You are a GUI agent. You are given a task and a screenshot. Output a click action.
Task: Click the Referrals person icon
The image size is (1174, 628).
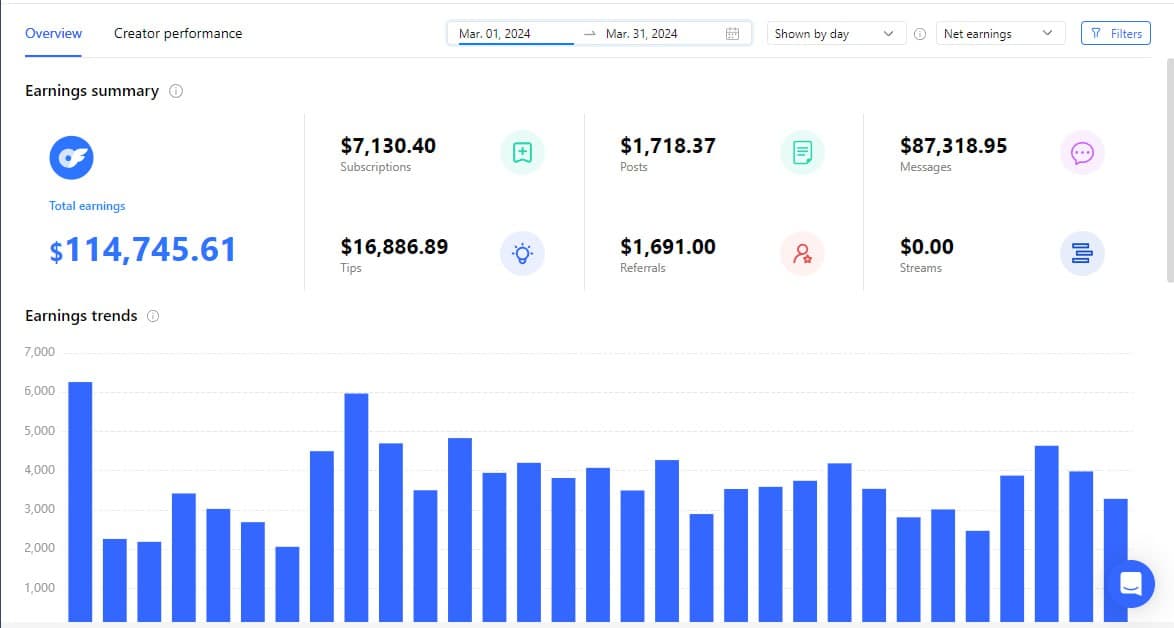tap(802, 254)
